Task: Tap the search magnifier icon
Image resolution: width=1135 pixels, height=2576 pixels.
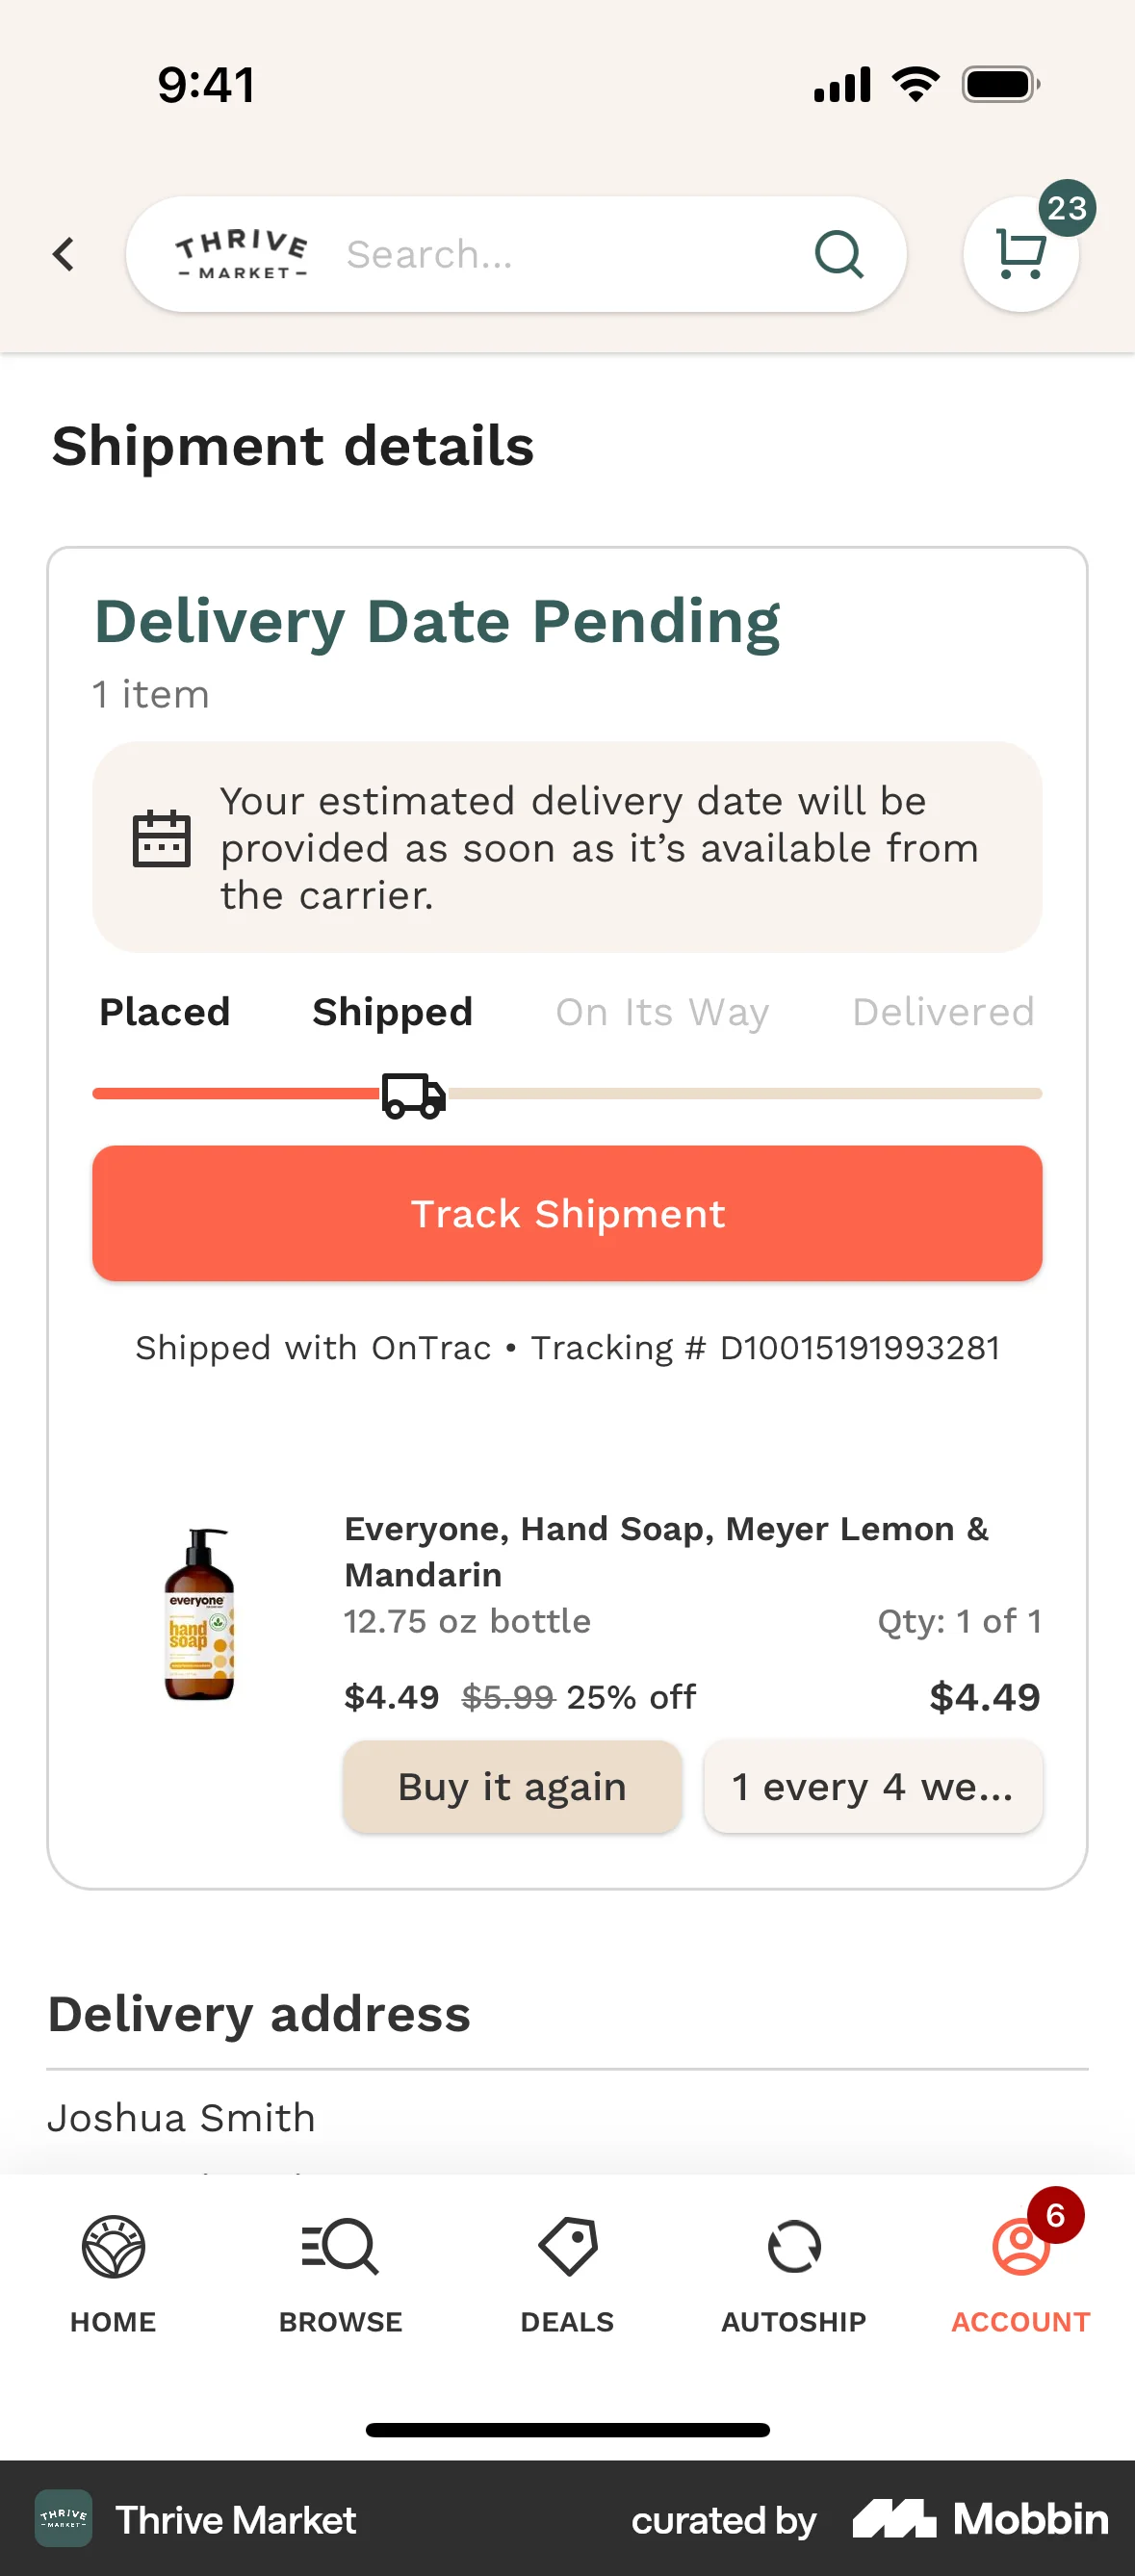Action: point(838,254)
